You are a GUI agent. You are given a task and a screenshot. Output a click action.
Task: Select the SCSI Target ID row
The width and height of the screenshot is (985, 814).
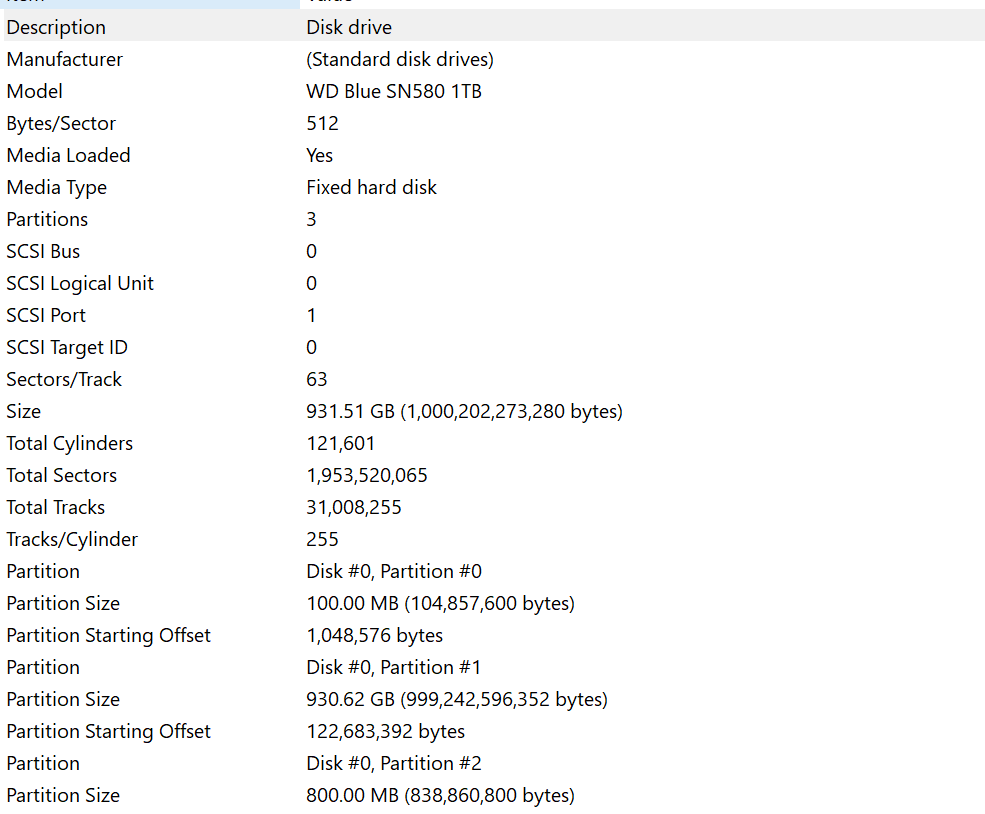(x=67, y=347)
